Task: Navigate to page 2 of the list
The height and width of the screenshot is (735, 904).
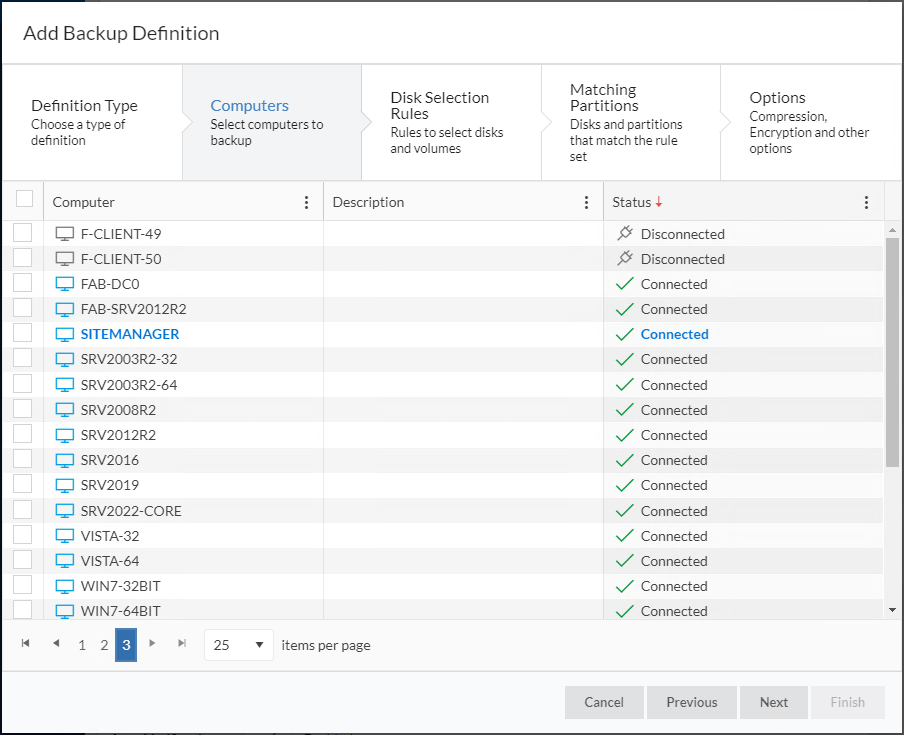Action: [x=104, y=645]
